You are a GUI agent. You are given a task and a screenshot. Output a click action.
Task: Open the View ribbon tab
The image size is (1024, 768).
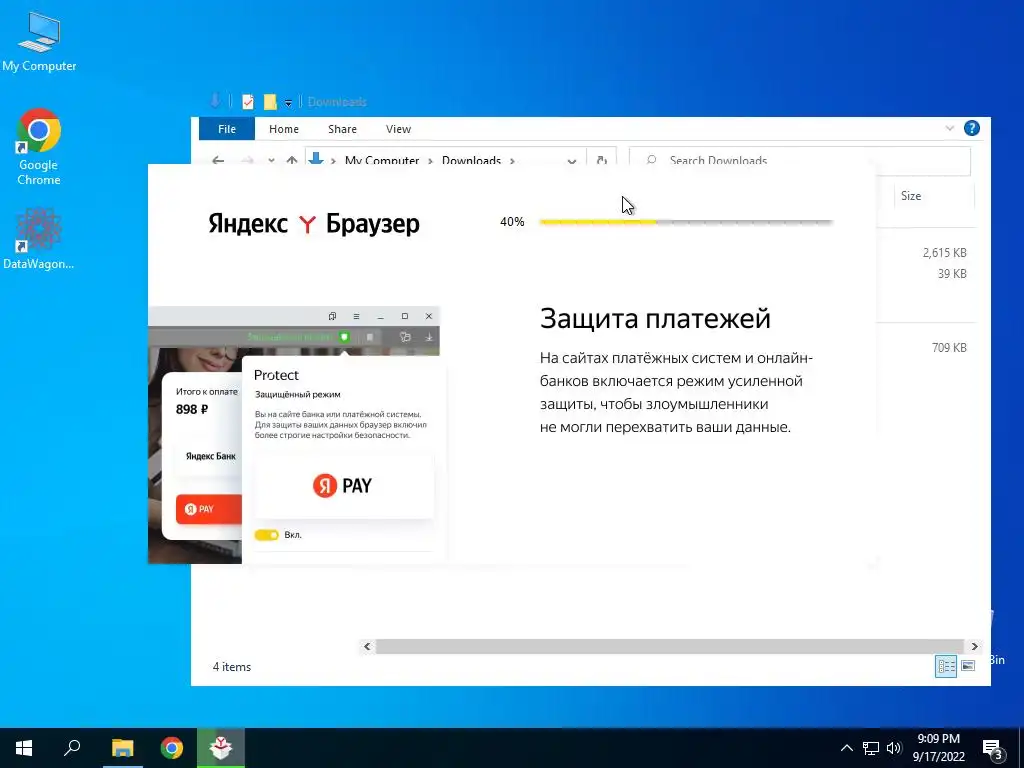tap(398, 129)
